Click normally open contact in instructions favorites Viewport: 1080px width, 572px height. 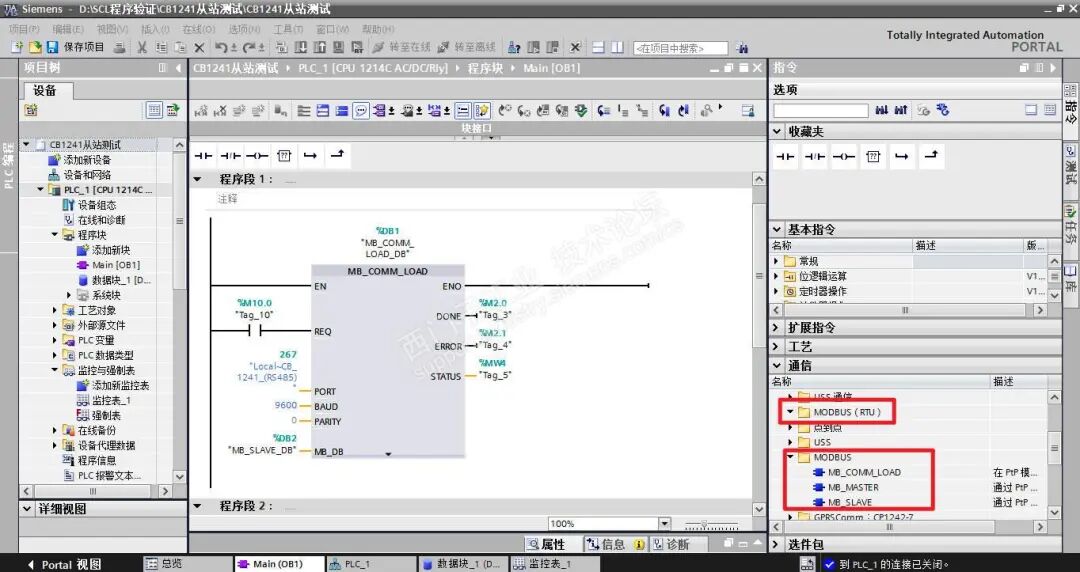[785, 156]
